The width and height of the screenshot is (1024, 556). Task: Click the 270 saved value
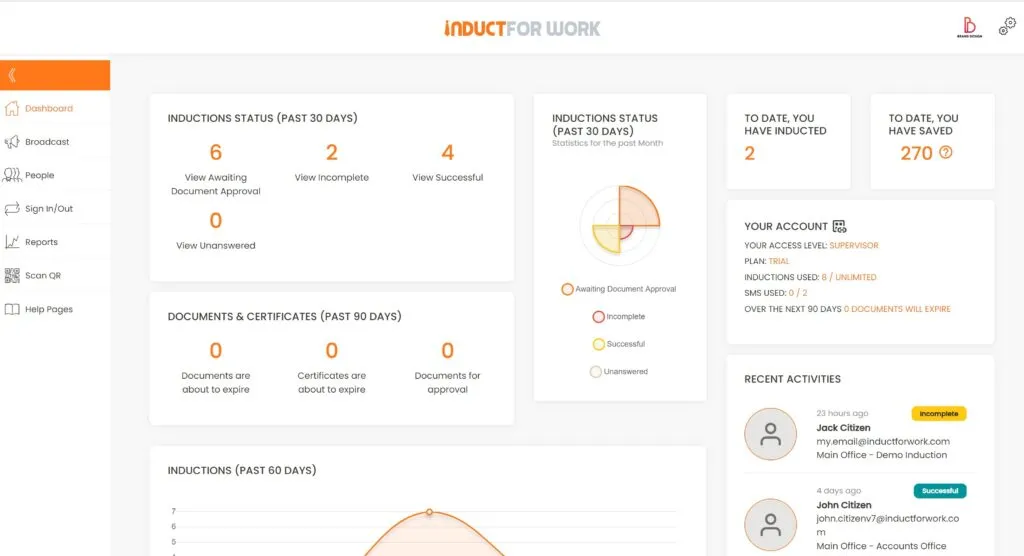(x=916, y=154)
